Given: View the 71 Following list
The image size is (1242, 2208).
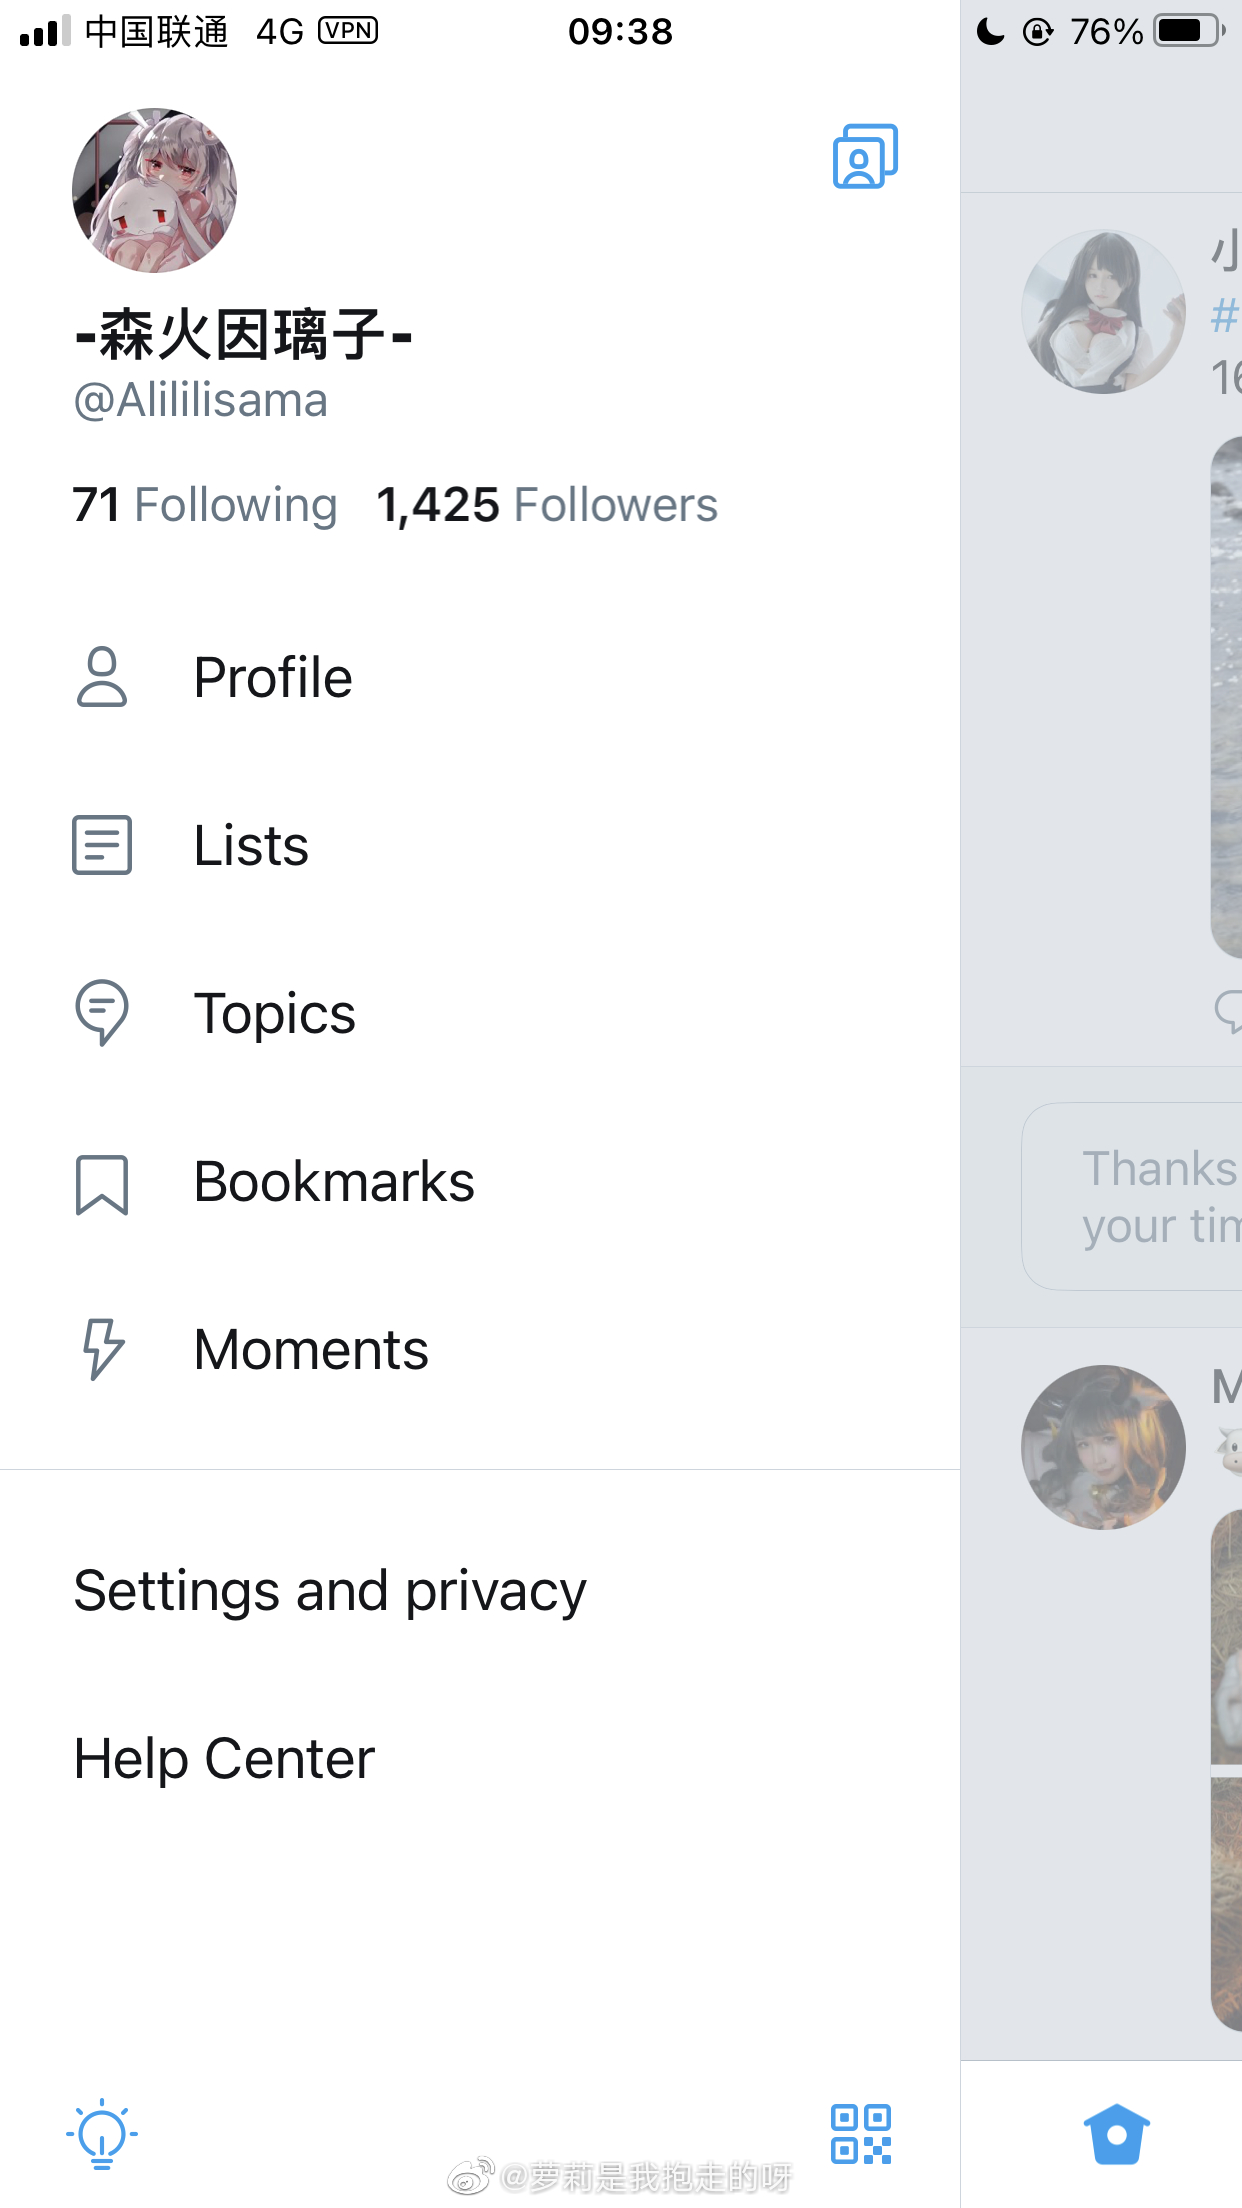Looking at the screenshot, I should (x=205, y=505).
